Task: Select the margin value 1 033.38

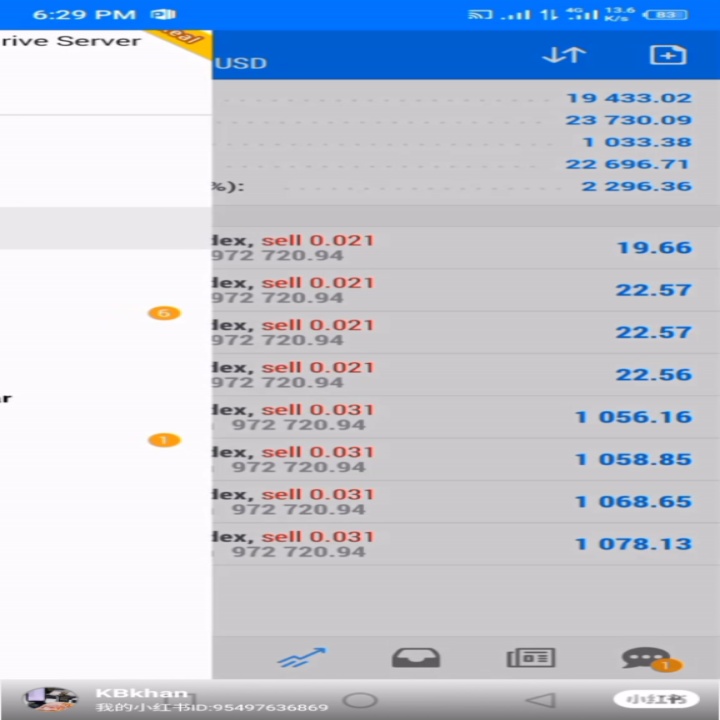Action: coord(637,142)
